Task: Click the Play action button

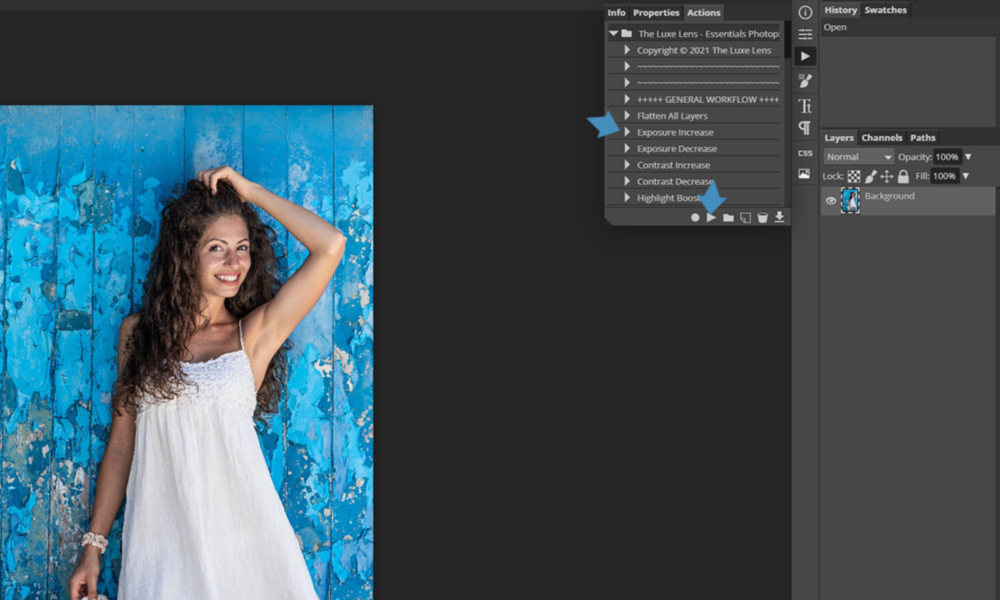Action: [711, 217]
